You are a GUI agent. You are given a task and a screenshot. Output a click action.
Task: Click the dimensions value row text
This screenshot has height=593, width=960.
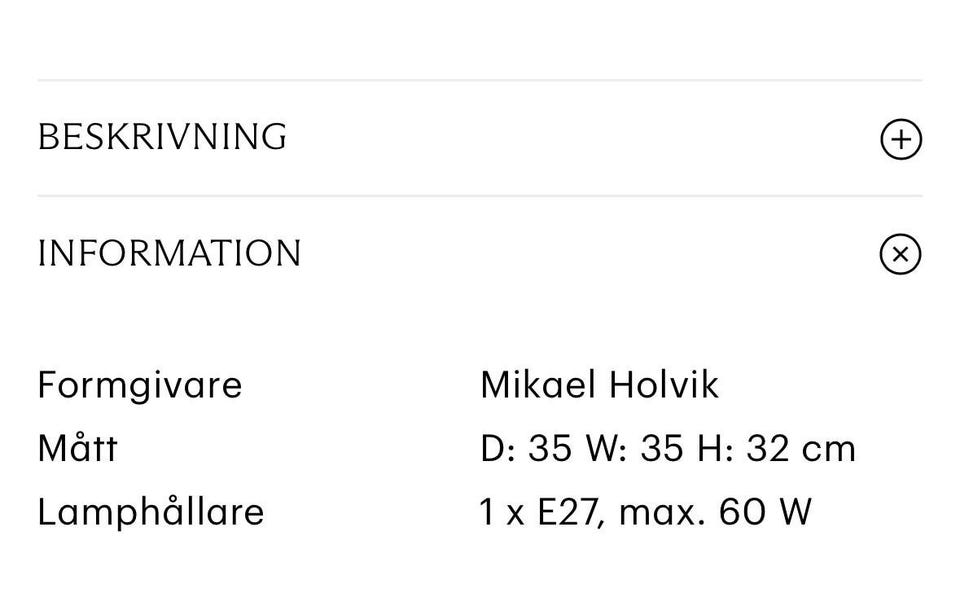[667, 449]
